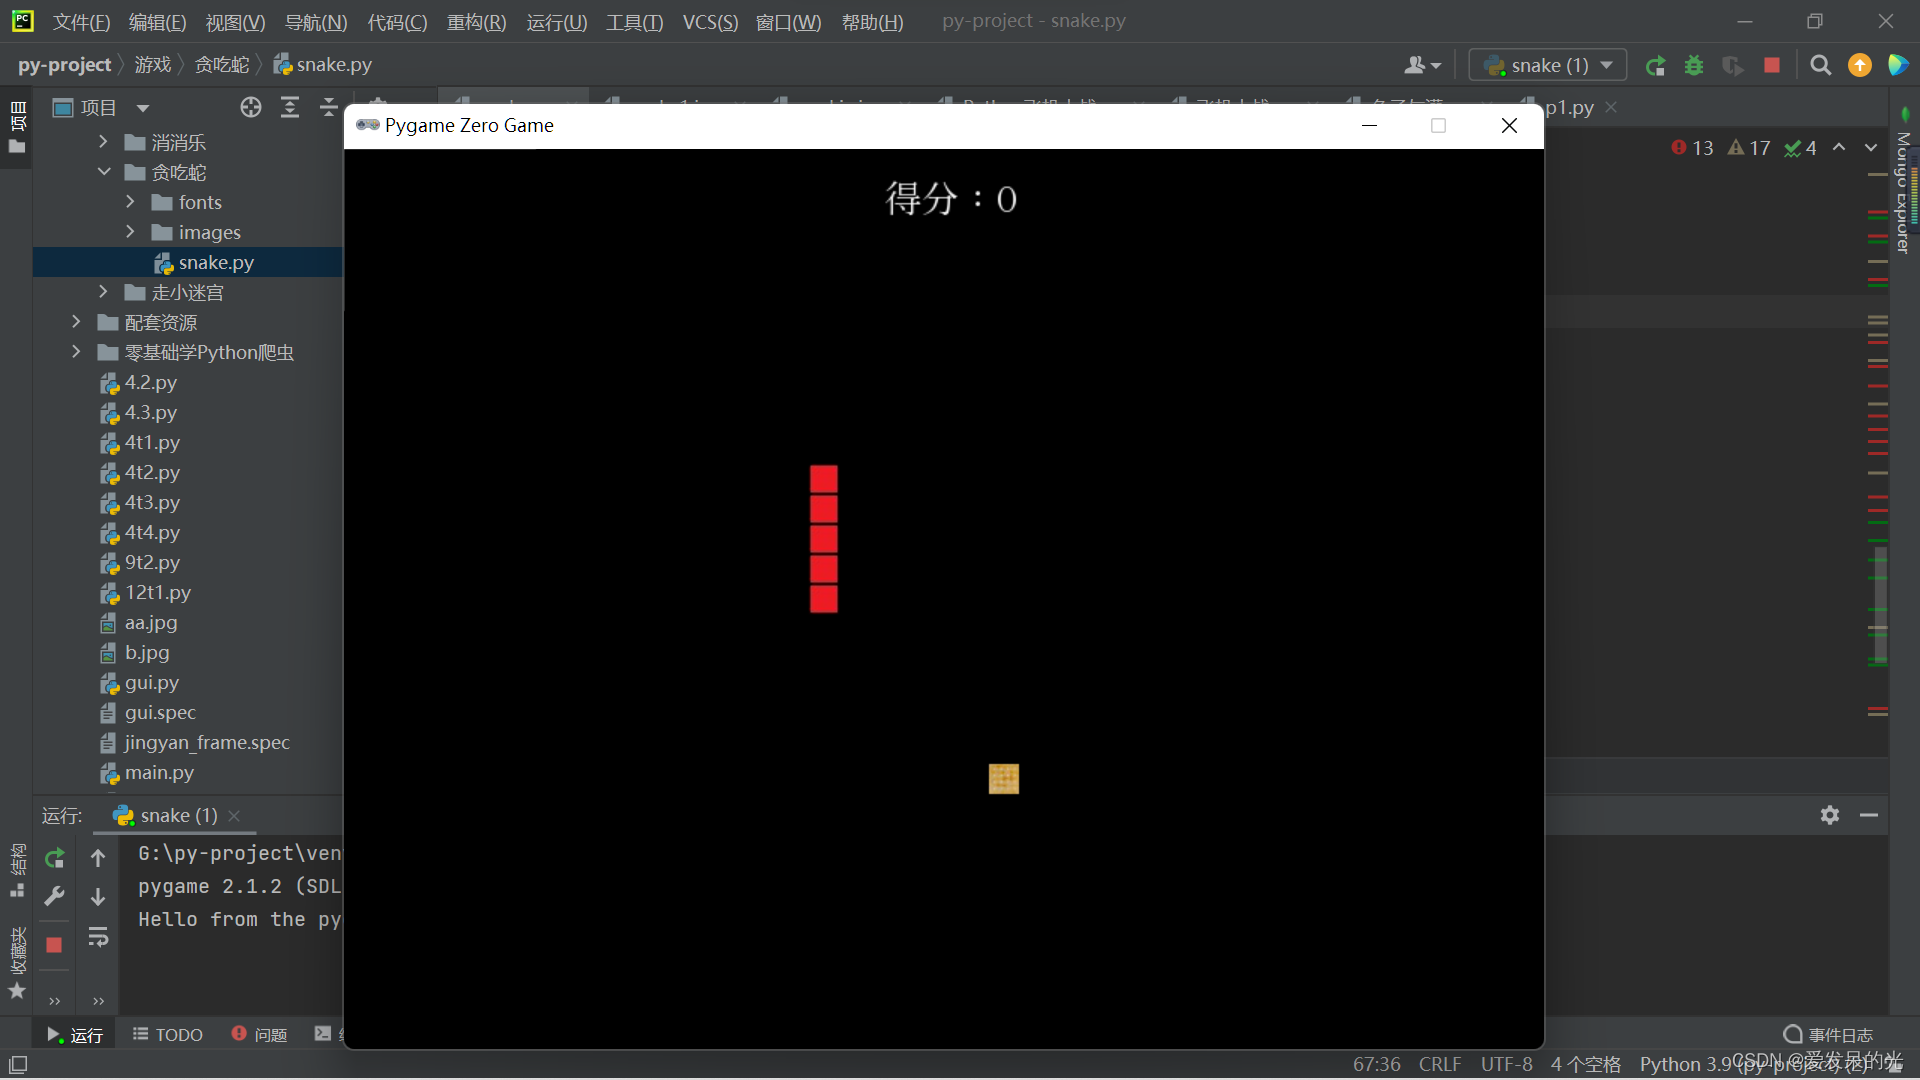Toggle tool window bars icon bottom-left
This screenshot has width=1920, height=1080.
(18, 1065)
